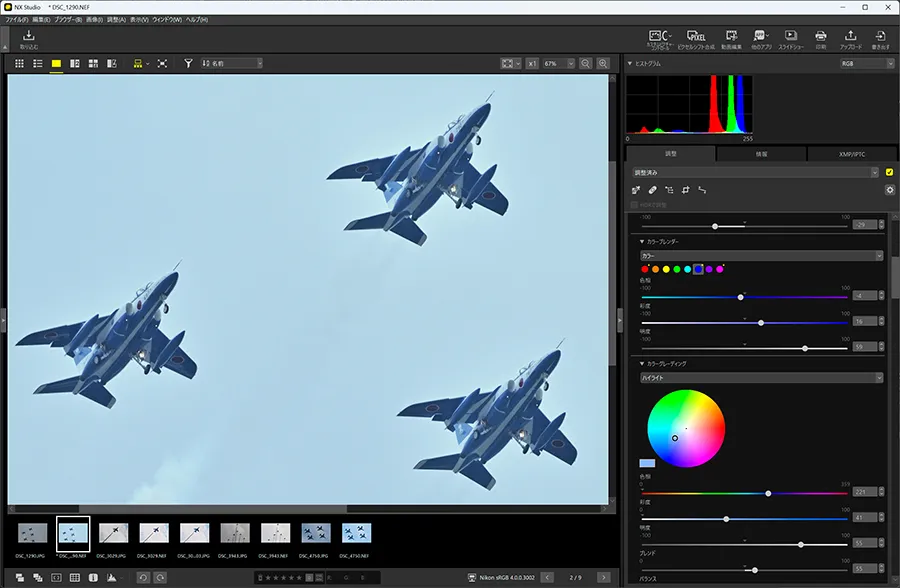Go to the next image with the arrow button
Image resolution: width=900 pixels, height=588 pixels.
coord(603,577)
